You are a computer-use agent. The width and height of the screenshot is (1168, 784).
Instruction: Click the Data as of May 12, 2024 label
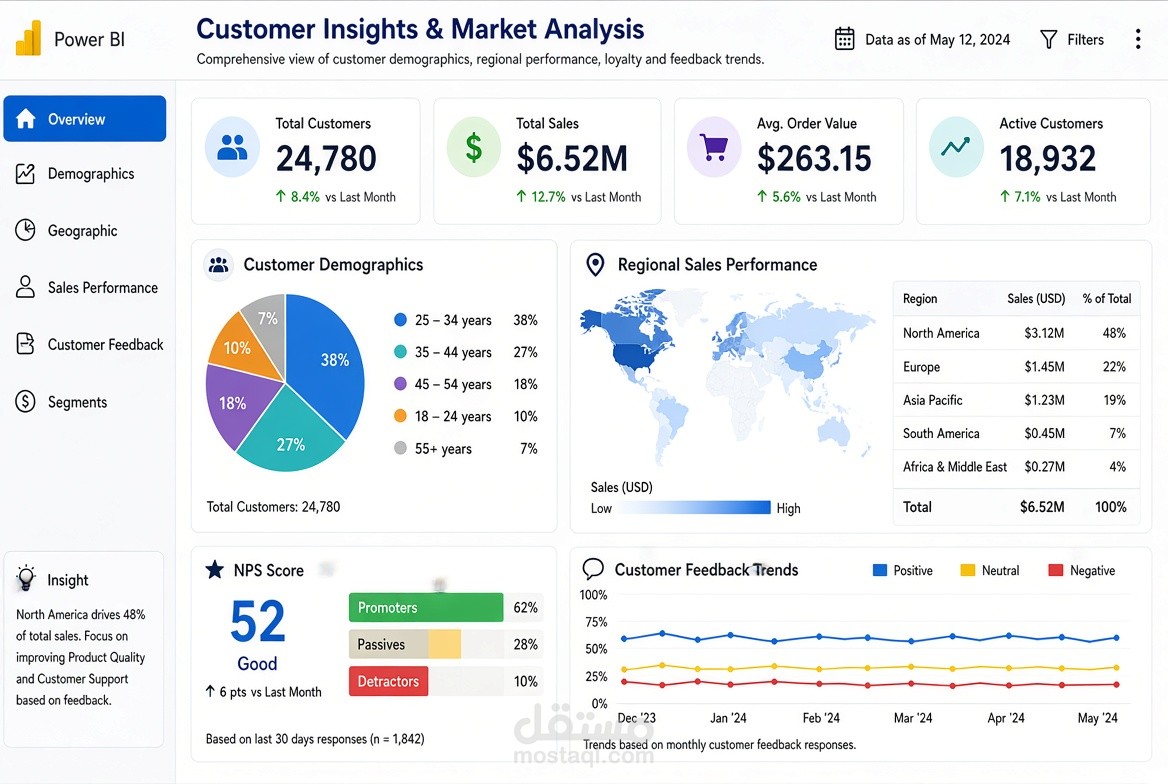pos(937,39)
